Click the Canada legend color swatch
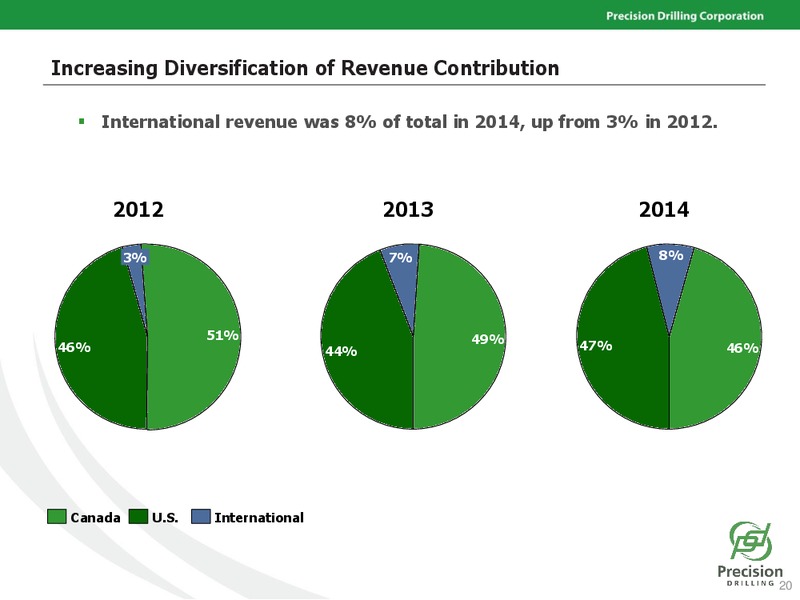The width and height of the screenshot is (800, 600). coord(57,516)
